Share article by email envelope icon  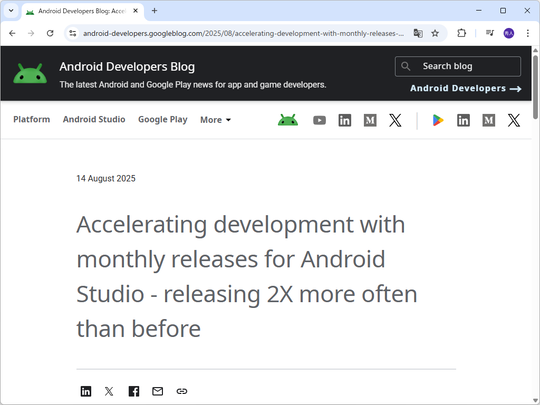pyautogui.click(x=157, y=391)
